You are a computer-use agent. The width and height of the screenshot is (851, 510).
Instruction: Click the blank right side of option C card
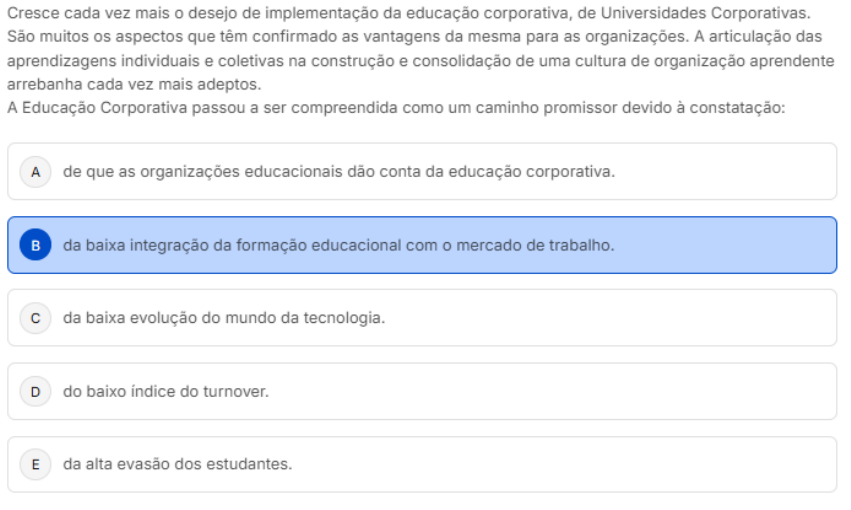tap(620, 318)
